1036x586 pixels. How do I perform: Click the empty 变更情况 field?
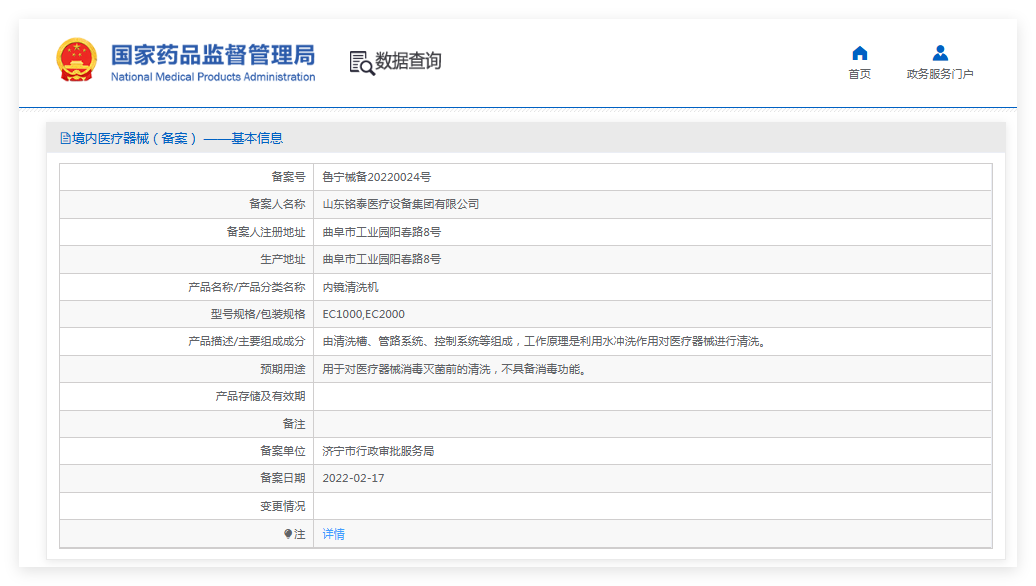pyautogui.click(x=500, y=506)
